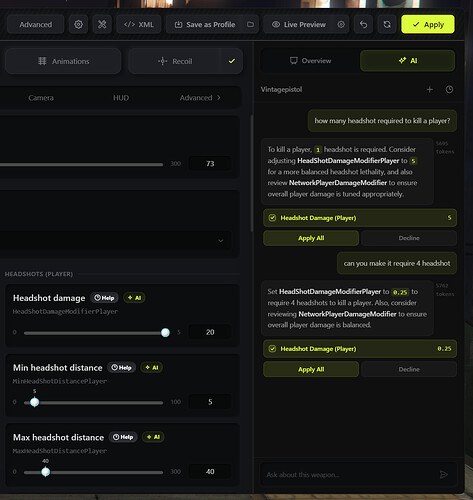Screen dimensions: 473x500
Task: Click the Max headshot distance slider handle
Action: point(46,472)
